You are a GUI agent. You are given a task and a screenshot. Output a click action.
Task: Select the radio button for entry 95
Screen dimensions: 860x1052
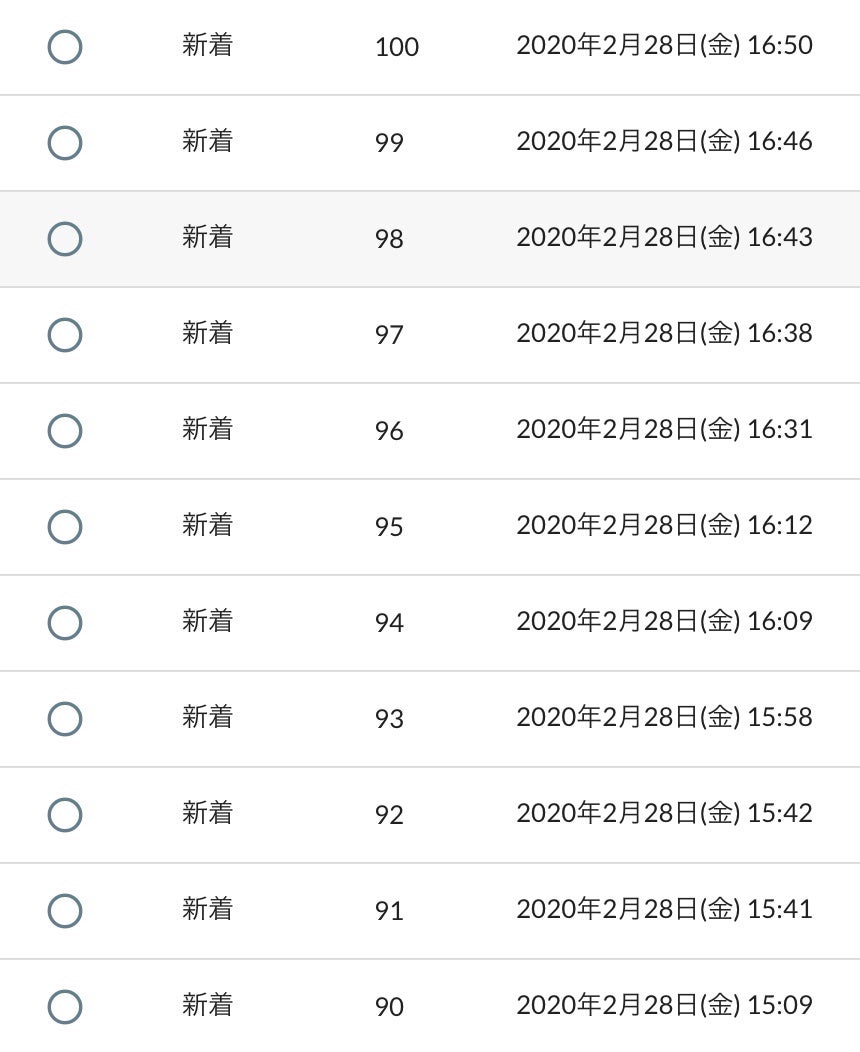pos(65,527)
